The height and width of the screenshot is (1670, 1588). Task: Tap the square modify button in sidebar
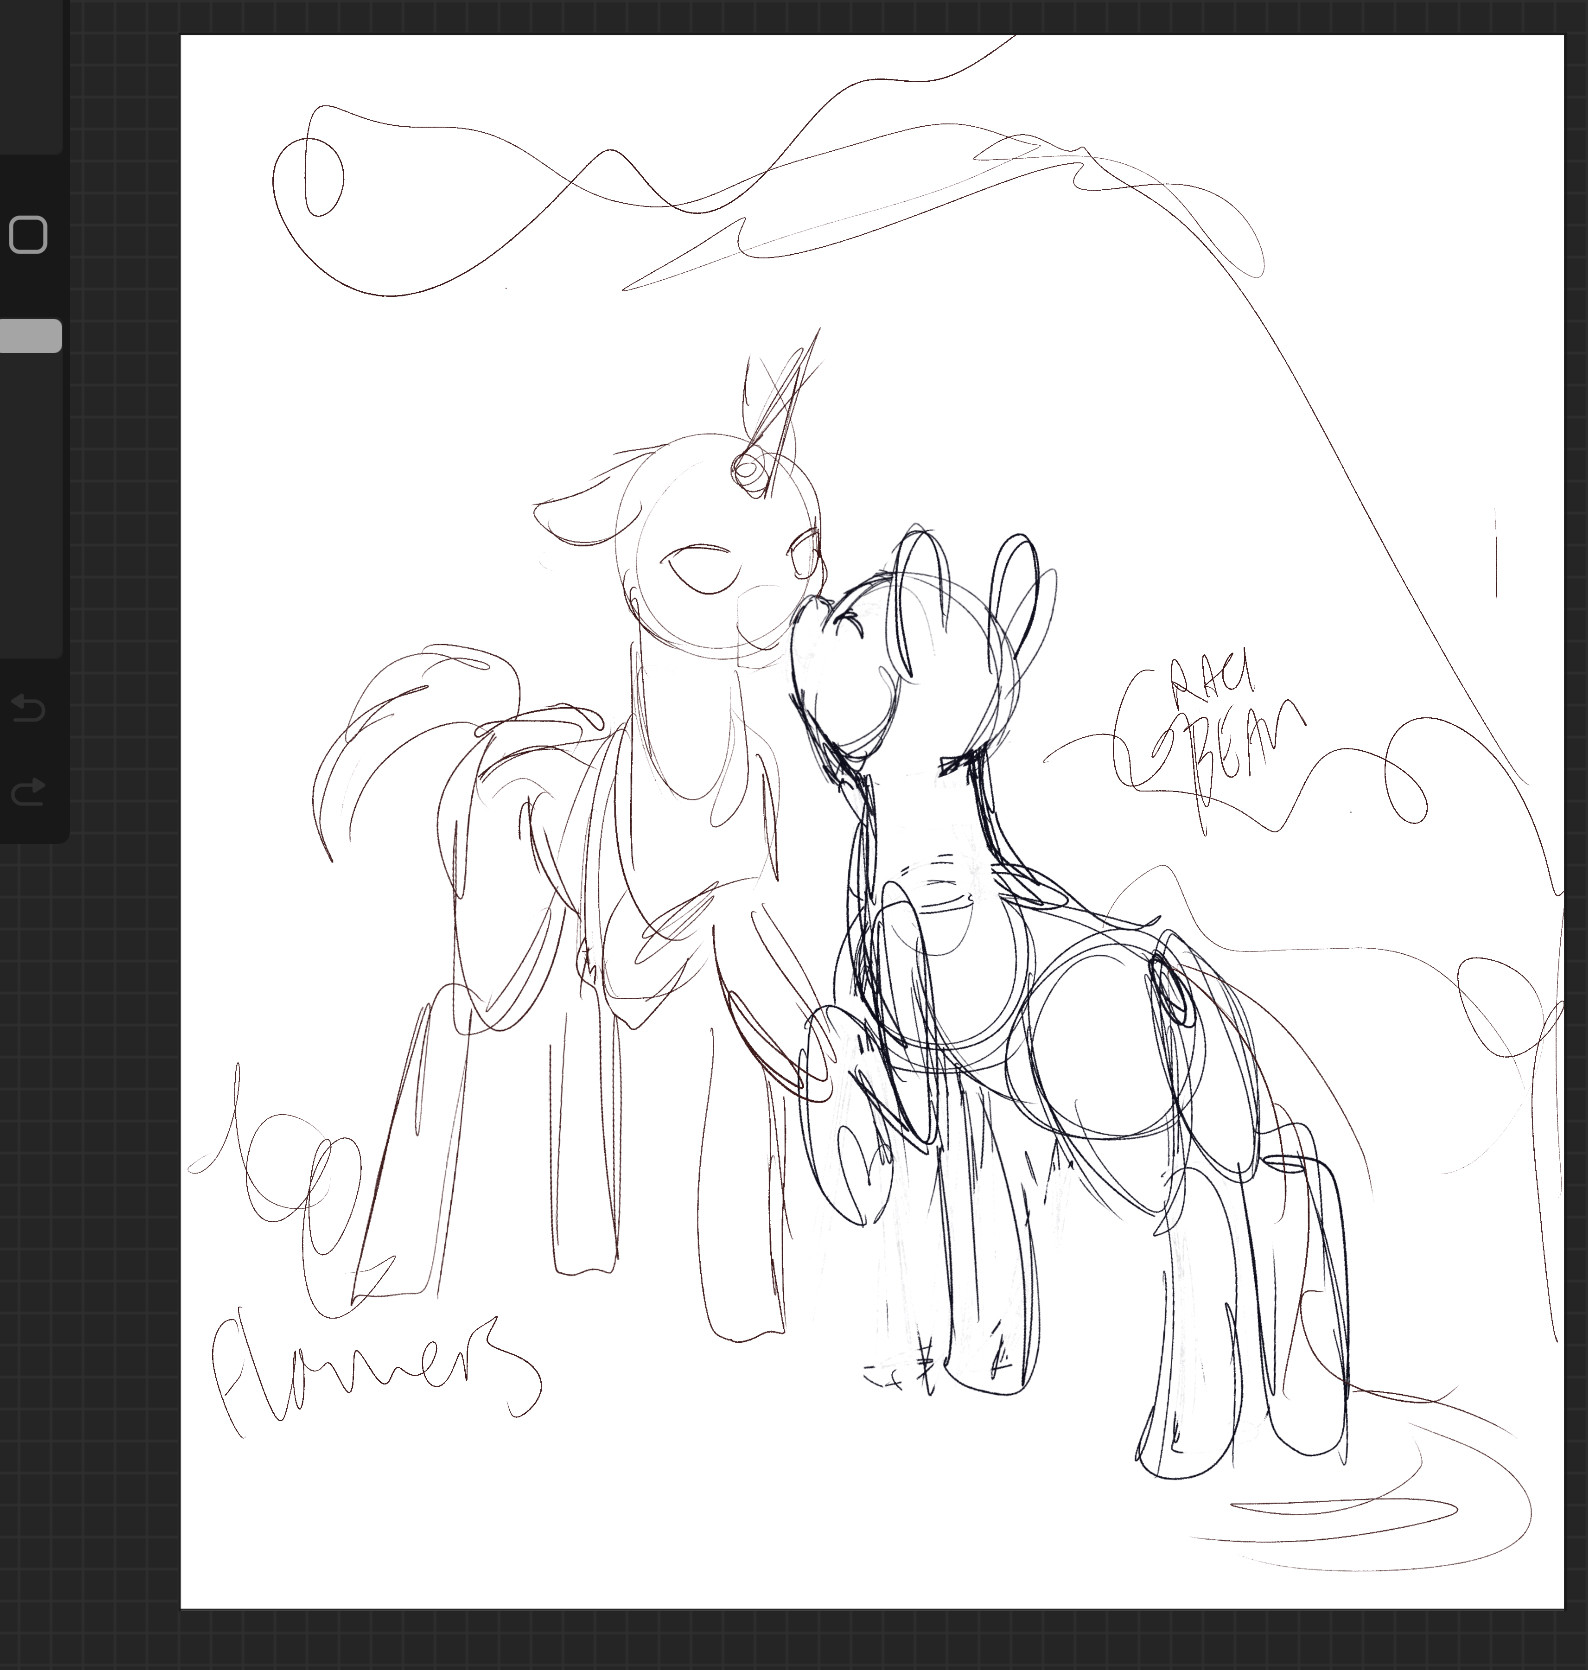point(28,235)
